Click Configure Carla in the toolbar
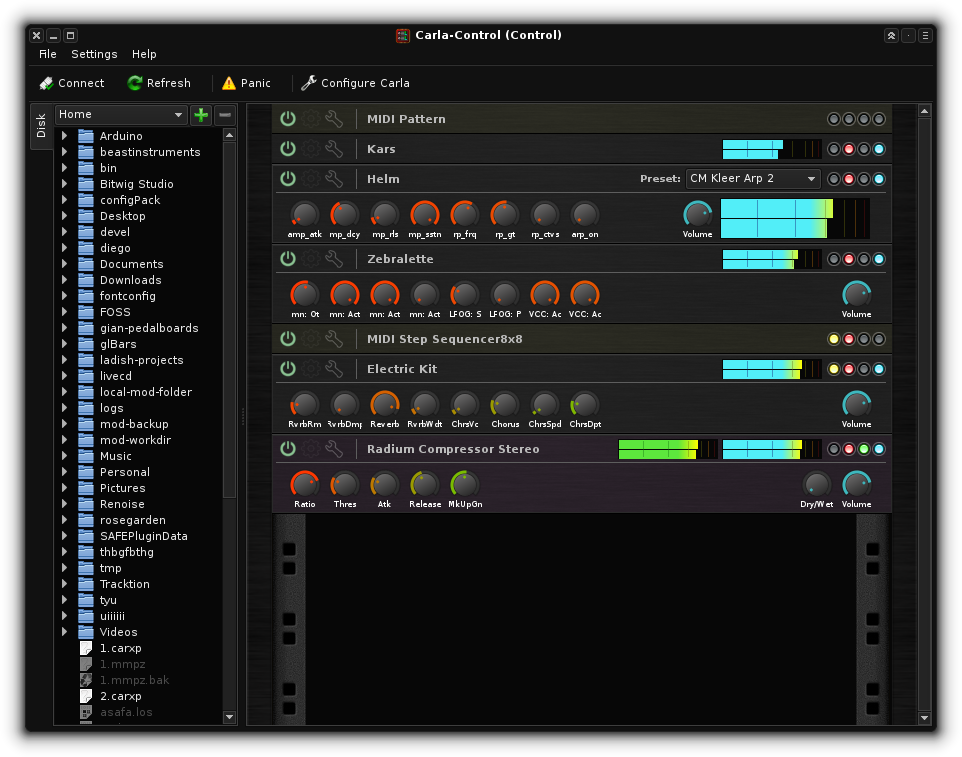This screenshot has height=757, width=962. 355,83
